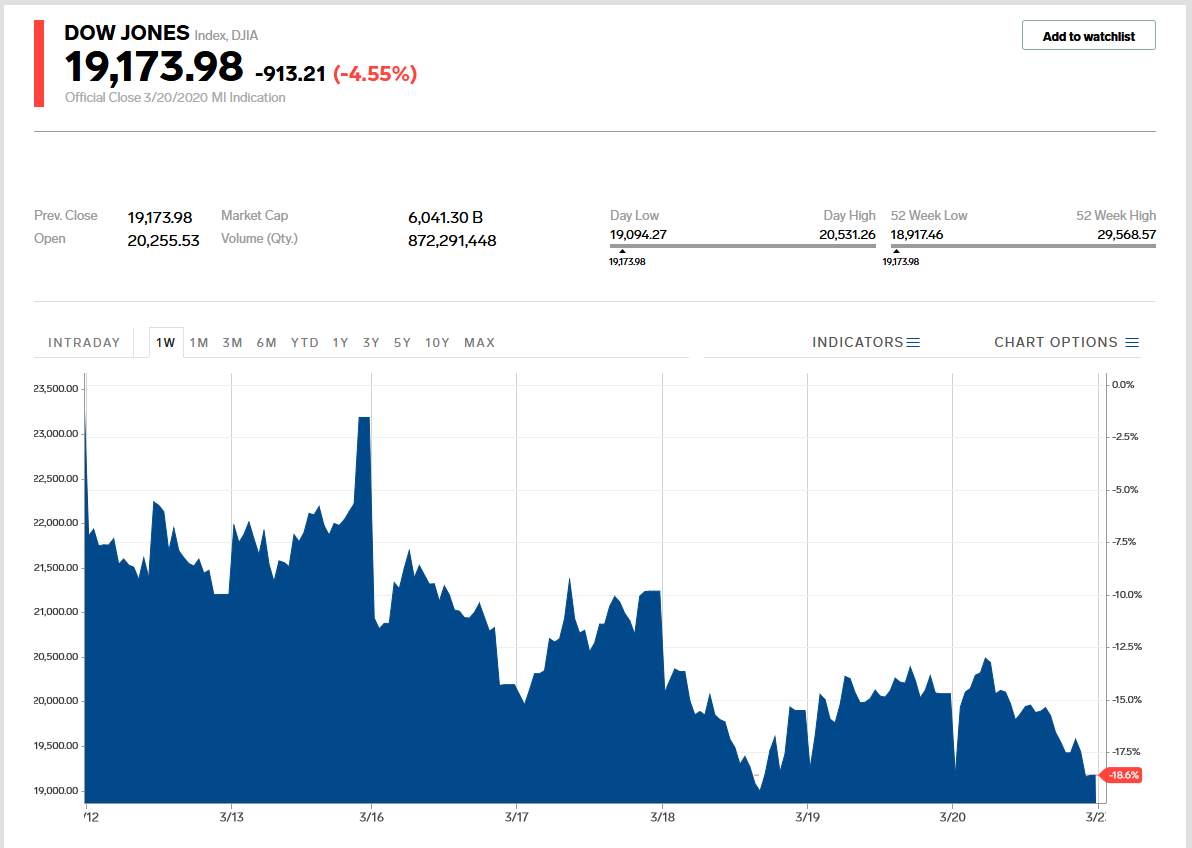Show the 1M chart range
Viewport: 1192px width, 848px height.
pos(199,343)
